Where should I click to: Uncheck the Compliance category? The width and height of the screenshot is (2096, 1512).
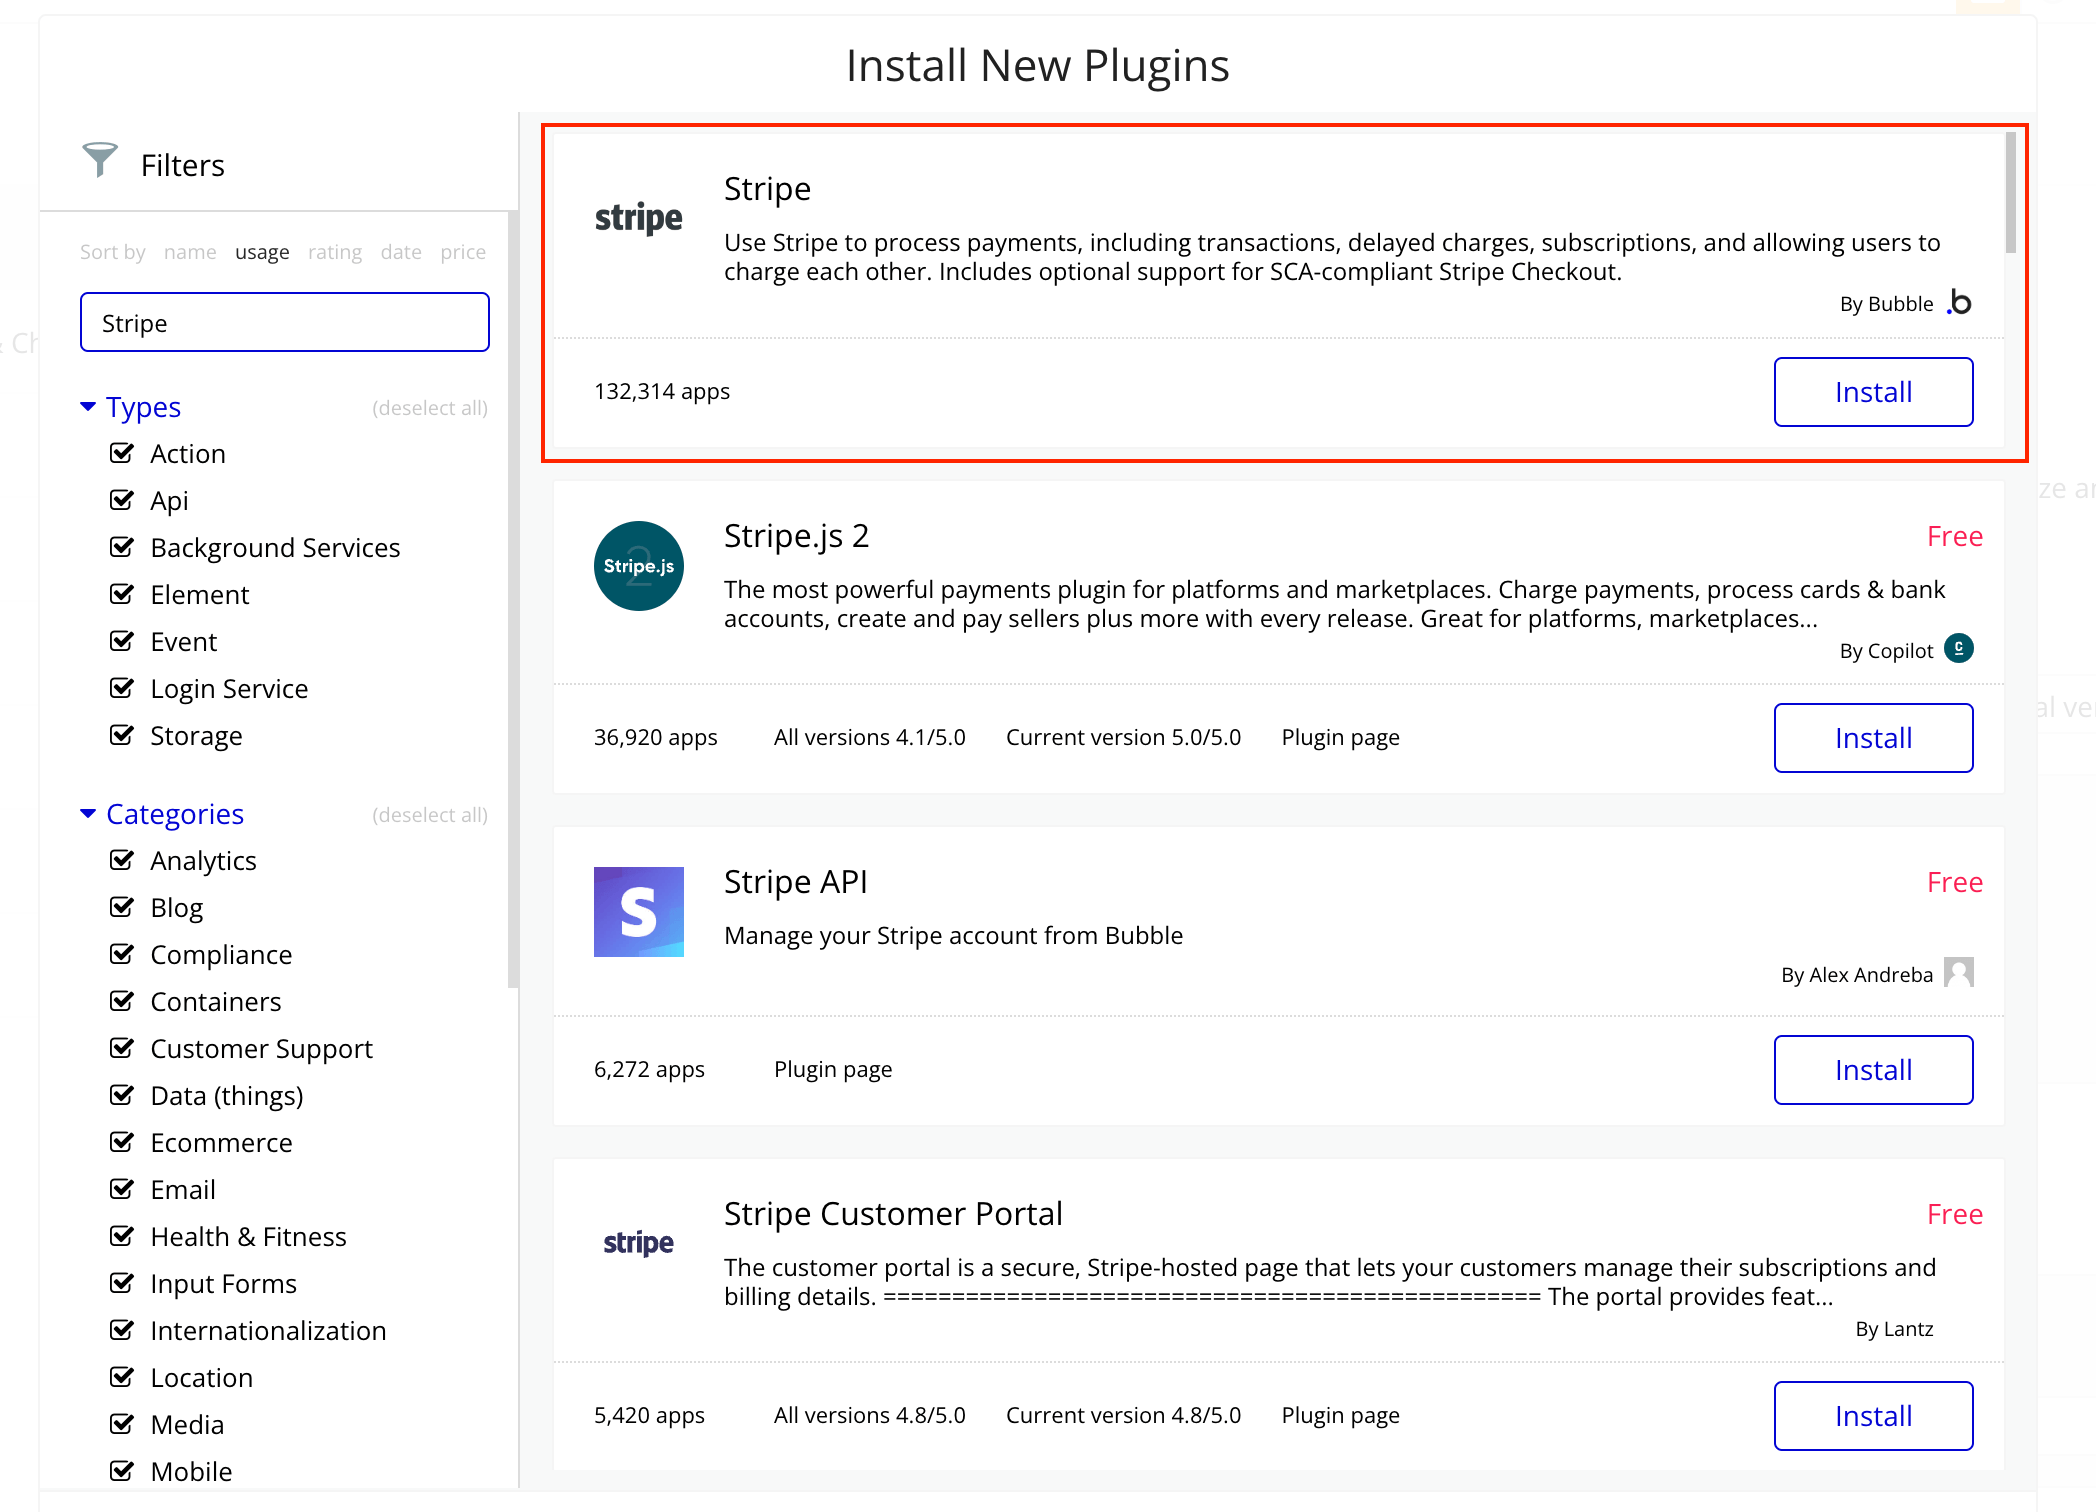[122, 954]
